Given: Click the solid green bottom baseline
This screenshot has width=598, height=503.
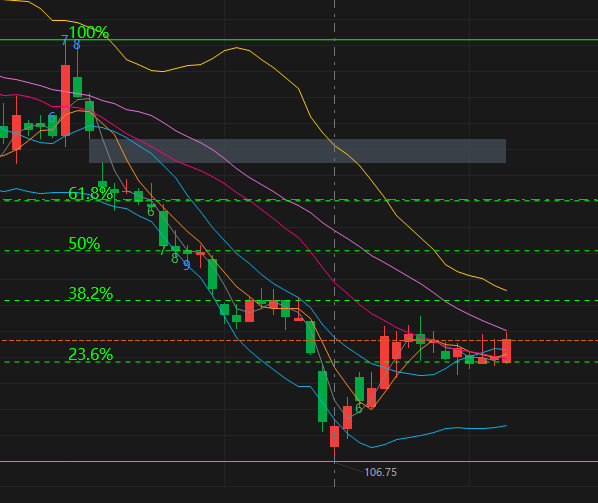Looking at the screenshot, I should [x=299, y=461].
